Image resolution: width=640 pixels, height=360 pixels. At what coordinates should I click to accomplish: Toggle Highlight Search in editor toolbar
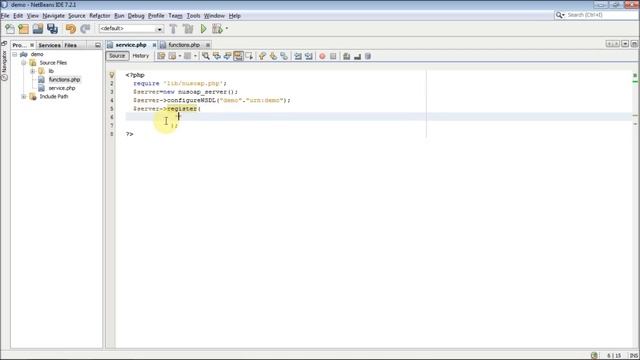tap(238, 56)
